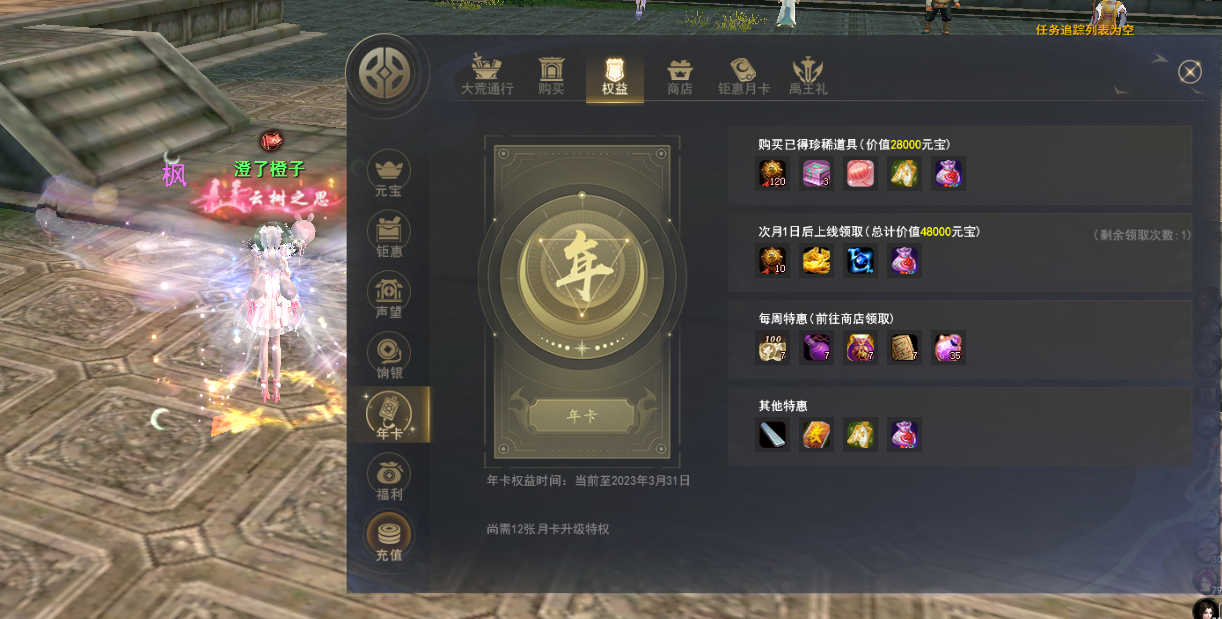Close the 权益 panel with X button
This screenshot has height=619, width=1222.
[1189, 72]
